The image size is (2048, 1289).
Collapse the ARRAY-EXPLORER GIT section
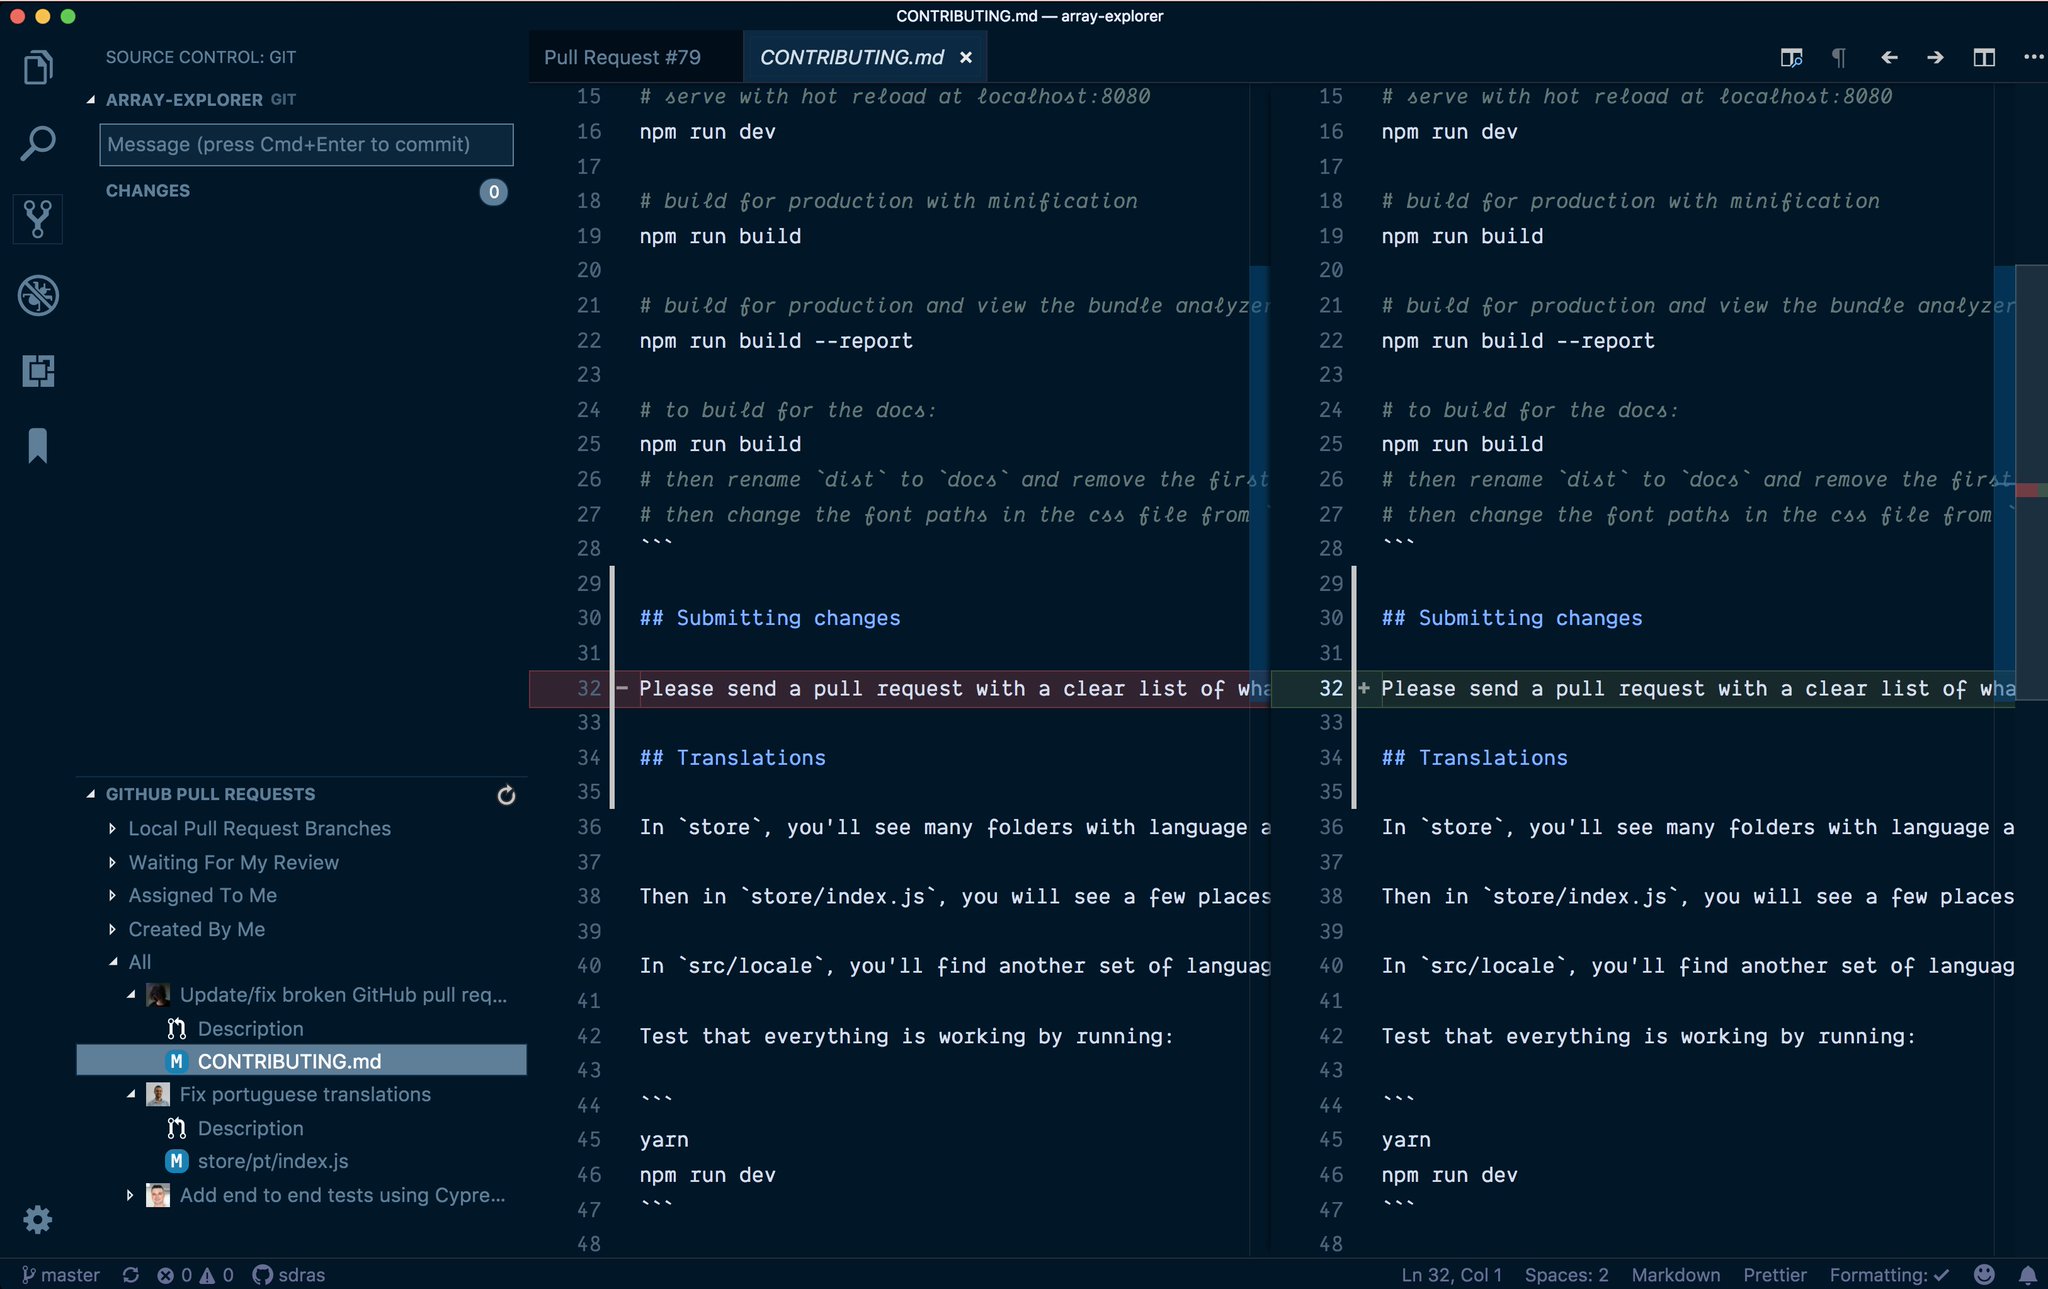coord(91,100)
